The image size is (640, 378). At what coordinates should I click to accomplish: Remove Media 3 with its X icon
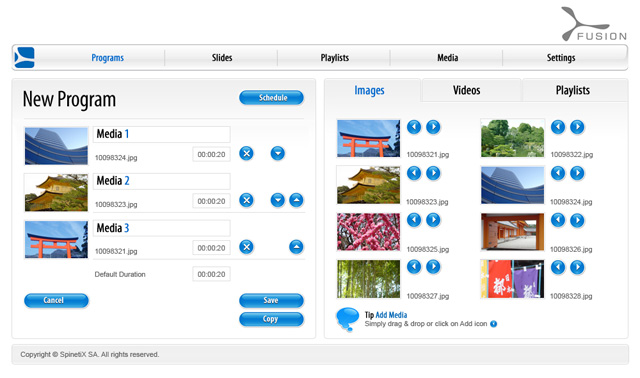click(246, 247)
